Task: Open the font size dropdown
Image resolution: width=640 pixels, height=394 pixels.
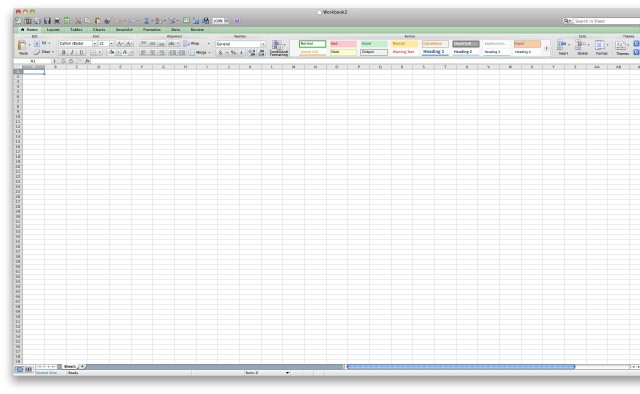Action: click(111, 43)
